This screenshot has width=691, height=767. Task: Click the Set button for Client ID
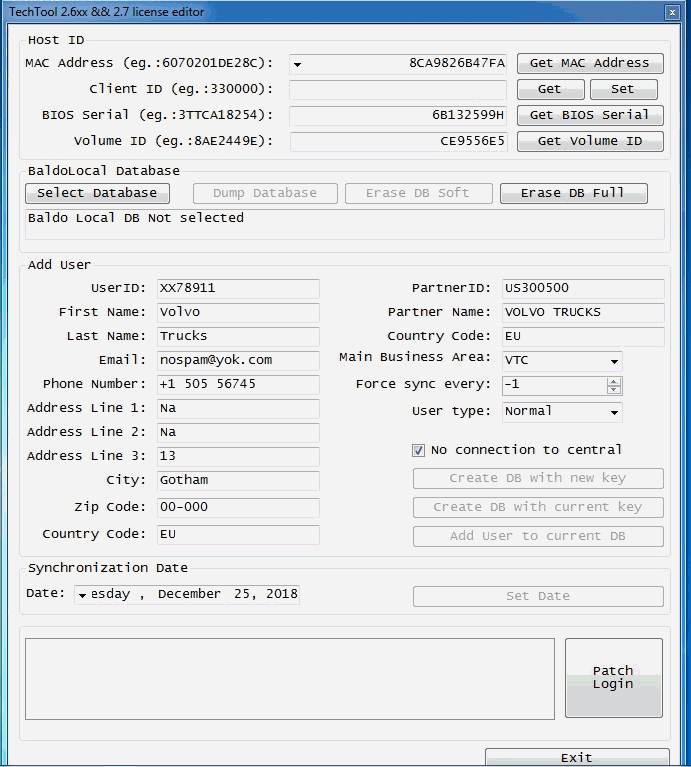pos(622,89)
